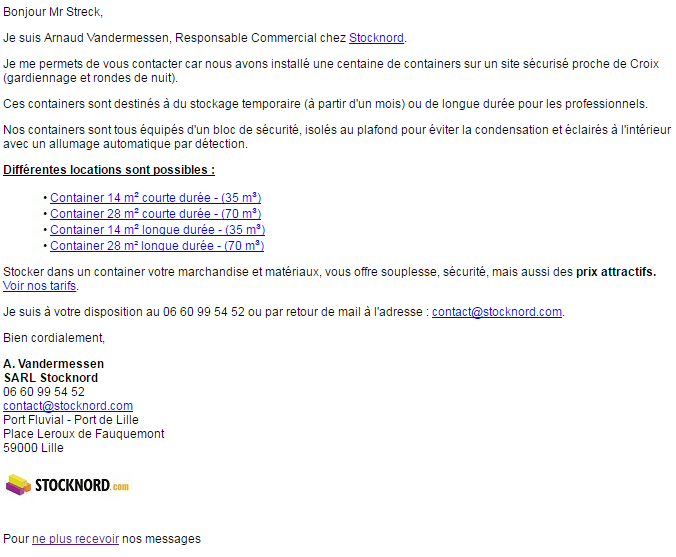Click the Différentes locations sont possibles heading
This screenshot has width=676, height=557.
coord(109,169)
